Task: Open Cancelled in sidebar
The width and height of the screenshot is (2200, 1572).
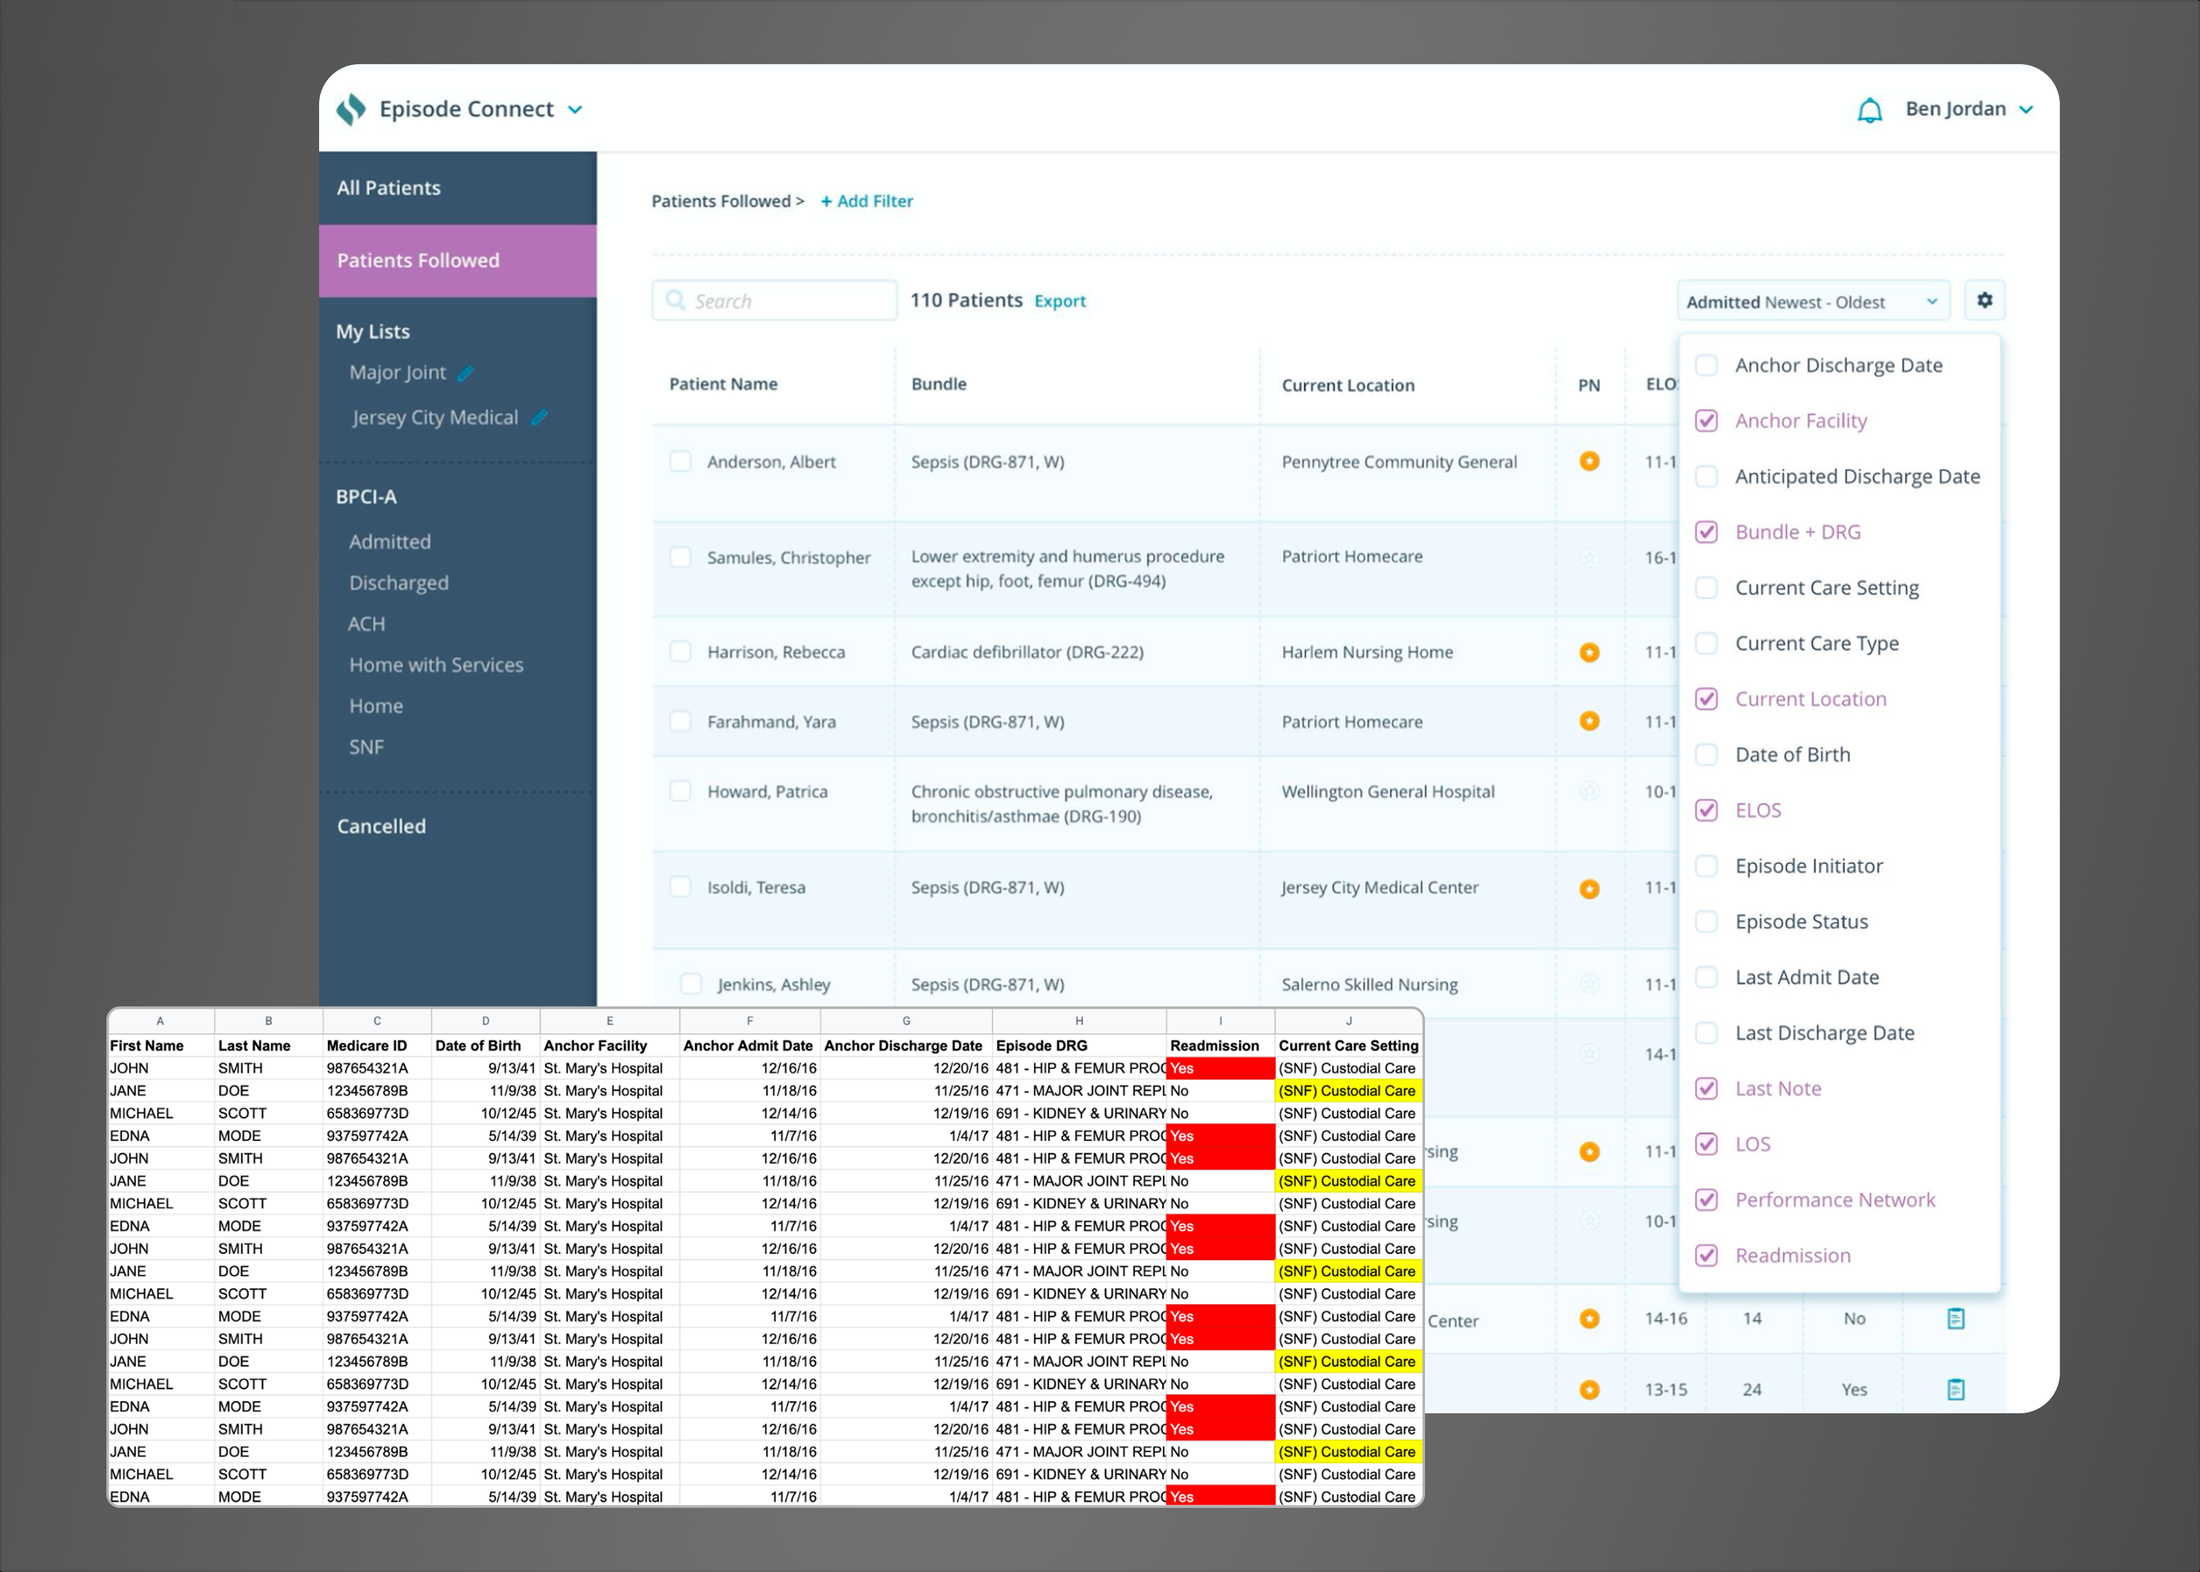Action: [x=381, y=826]
